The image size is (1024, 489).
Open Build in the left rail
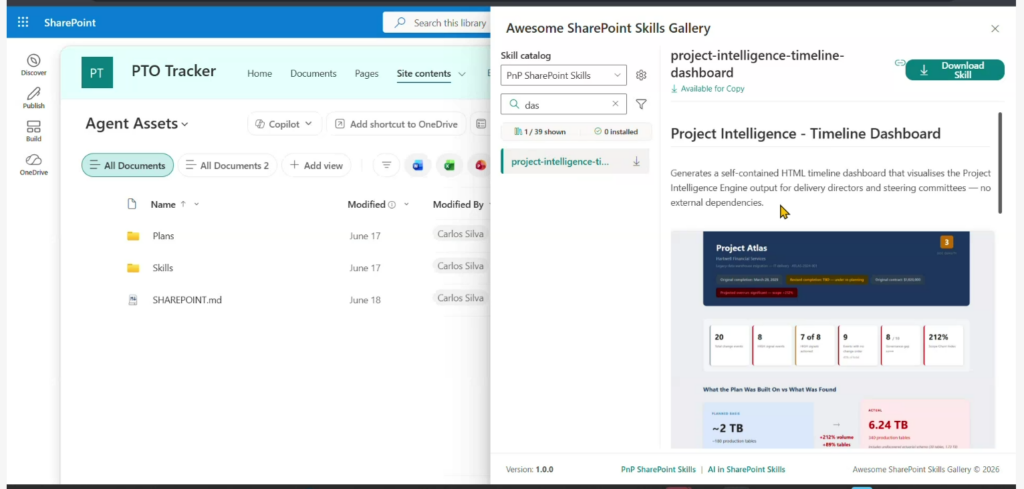coord(33,131)
